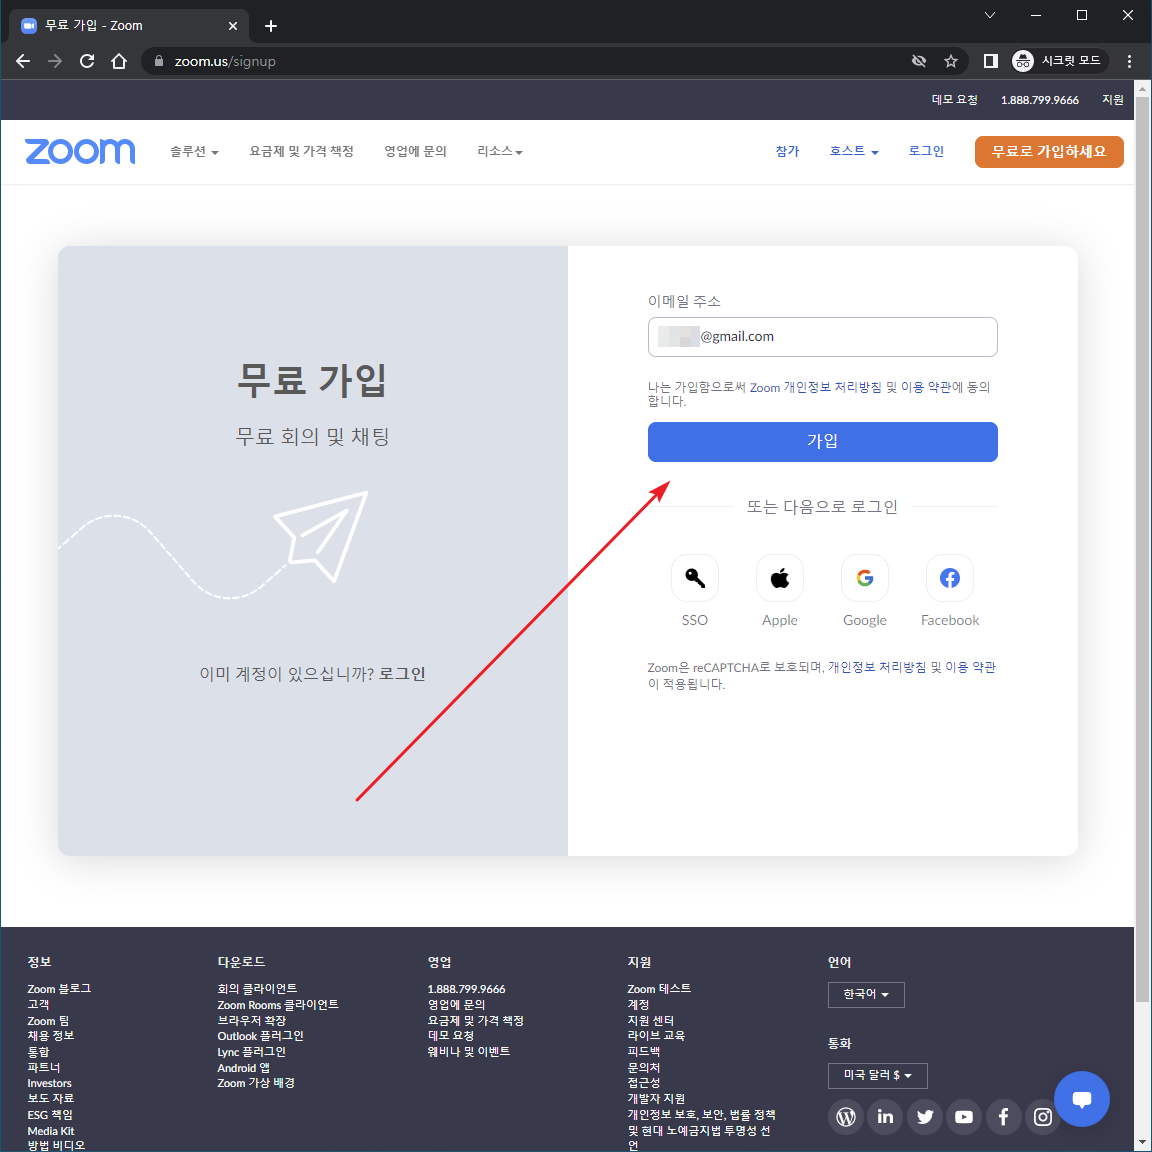Viewport: 1152px width, 1152px height.
Task: Open Zoom WordPress blog icon
Action: pos(846,1117)
